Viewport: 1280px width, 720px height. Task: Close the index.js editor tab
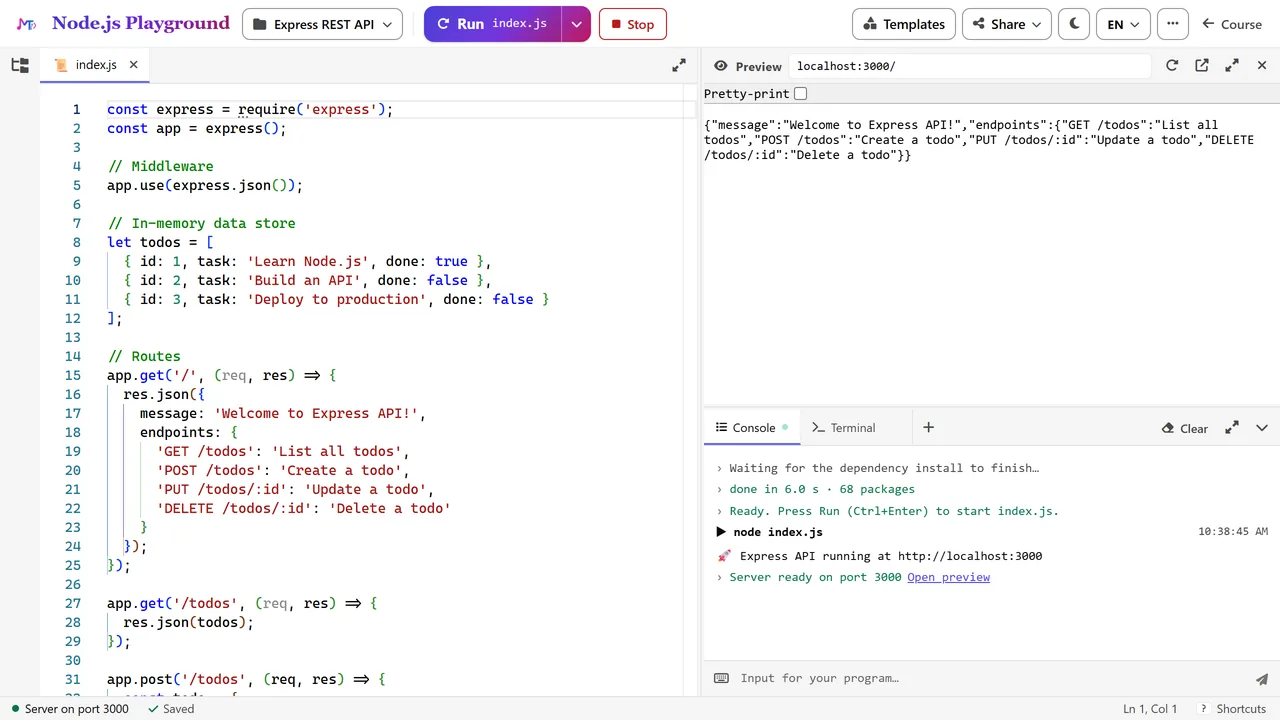pyautogui.click(x=133, y=64)
